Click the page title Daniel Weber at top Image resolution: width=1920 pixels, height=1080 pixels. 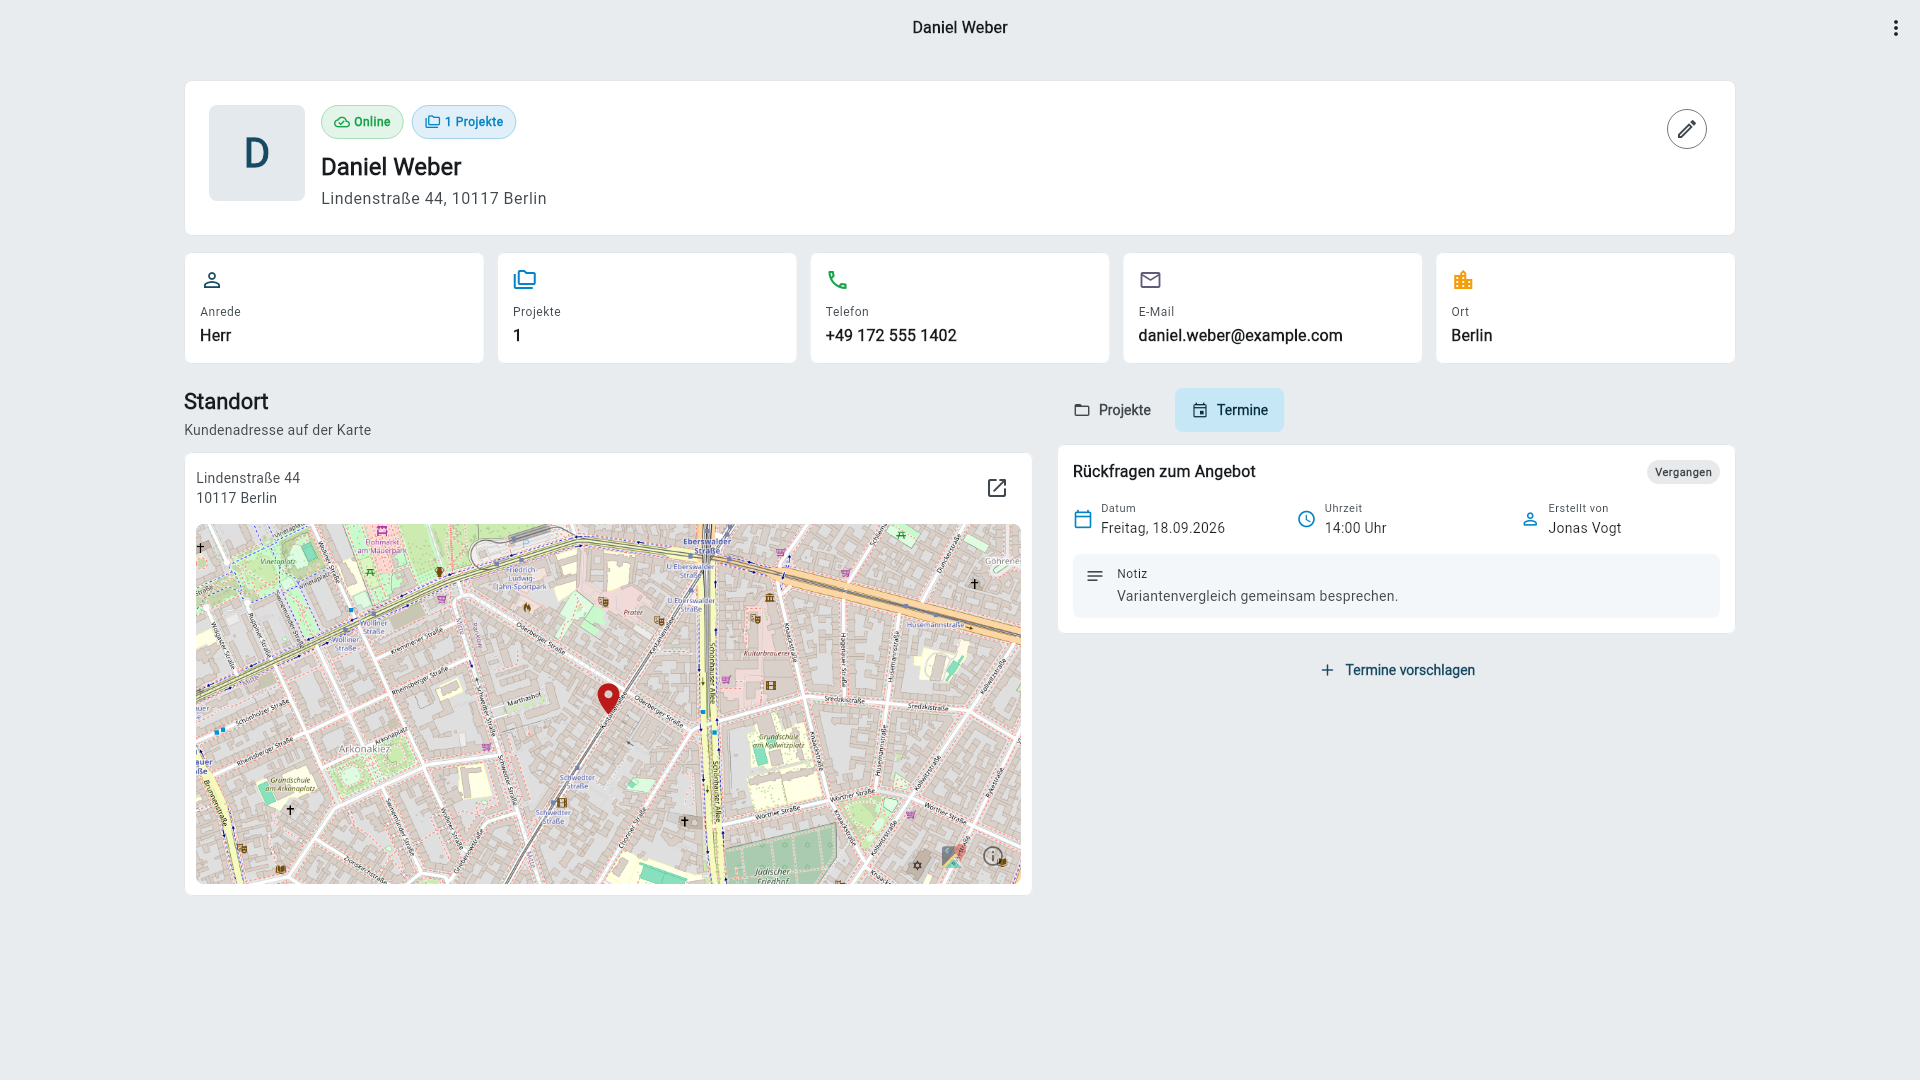pyautogui.click(x=959, y=28)
